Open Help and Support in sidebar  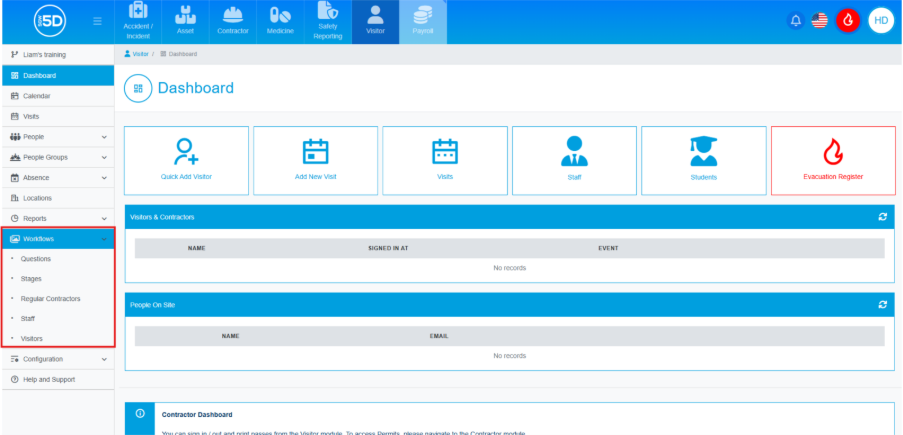(x=49, y=380)
